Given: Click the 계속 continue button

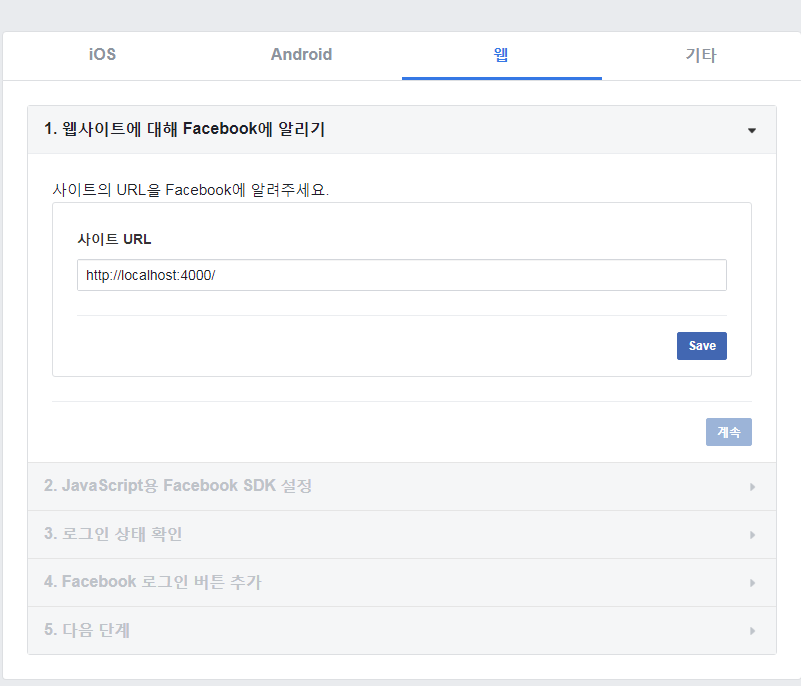Looking at the screenshot, I should (728, 432).
